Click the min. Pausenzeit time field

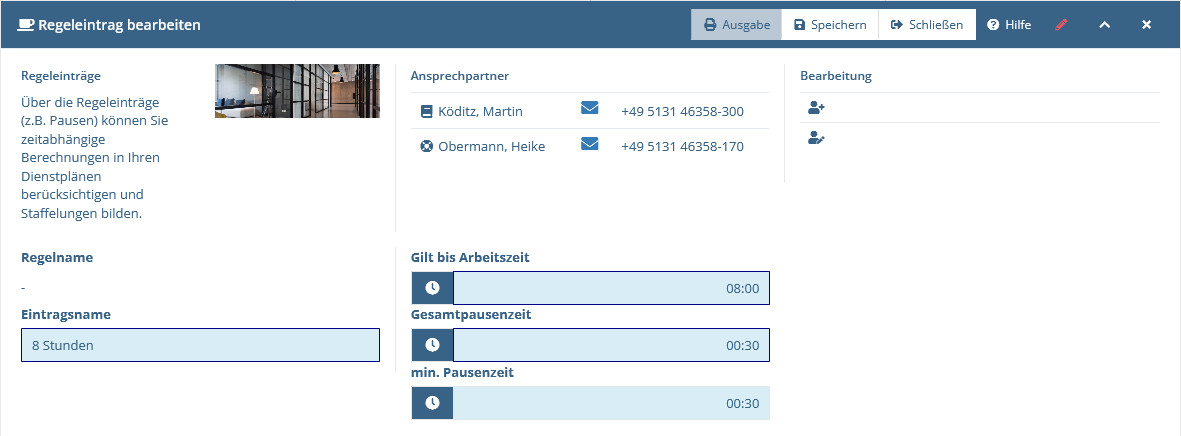tap(611, 403)
